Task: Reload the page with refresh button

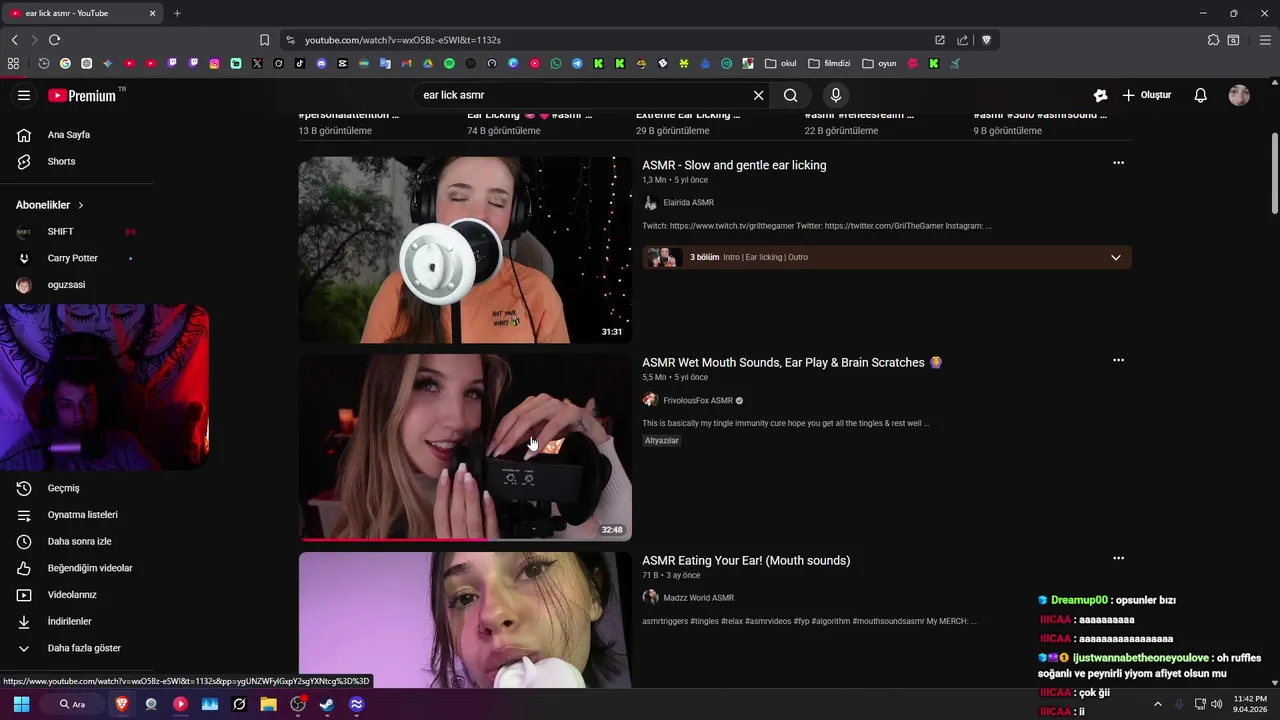Action: point(54,40)
